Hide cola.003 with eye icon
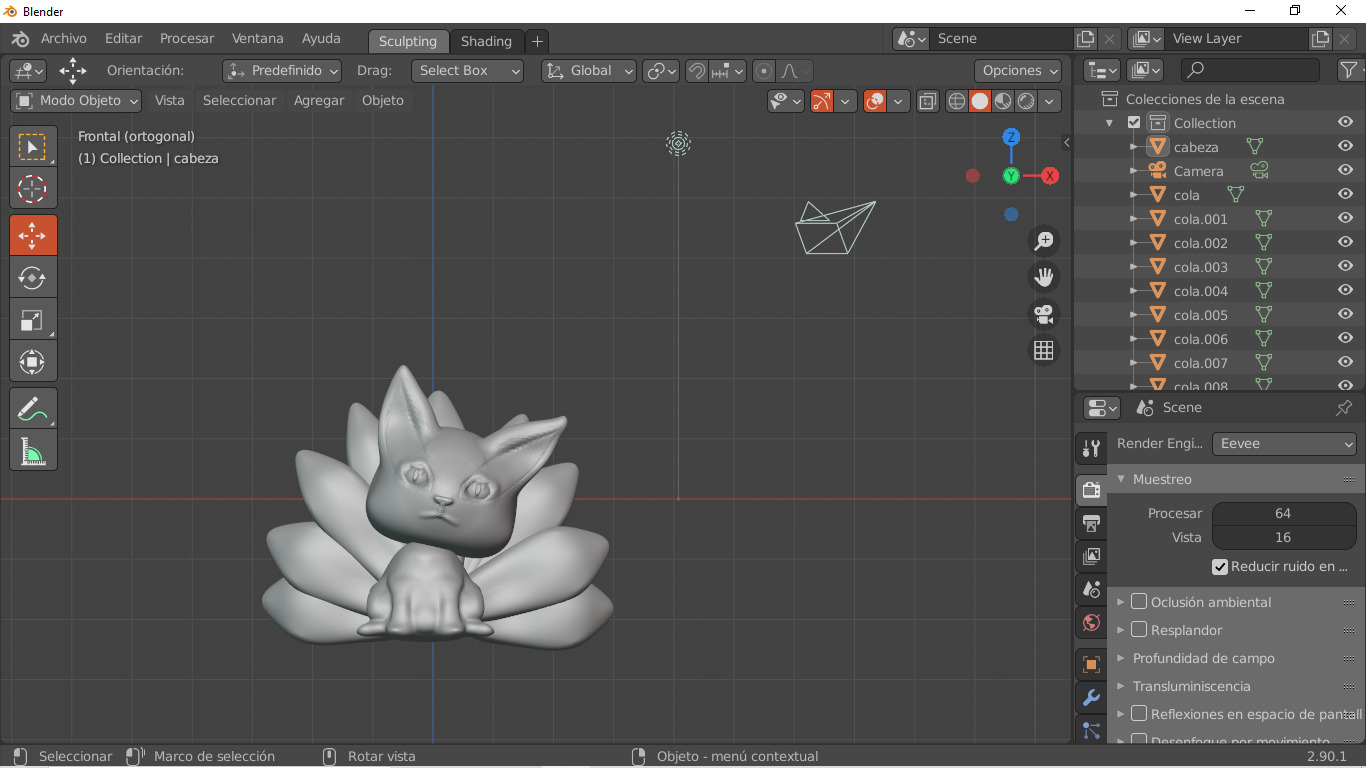The height and width of the screenshot is (768, 1366). point(1345,267)
